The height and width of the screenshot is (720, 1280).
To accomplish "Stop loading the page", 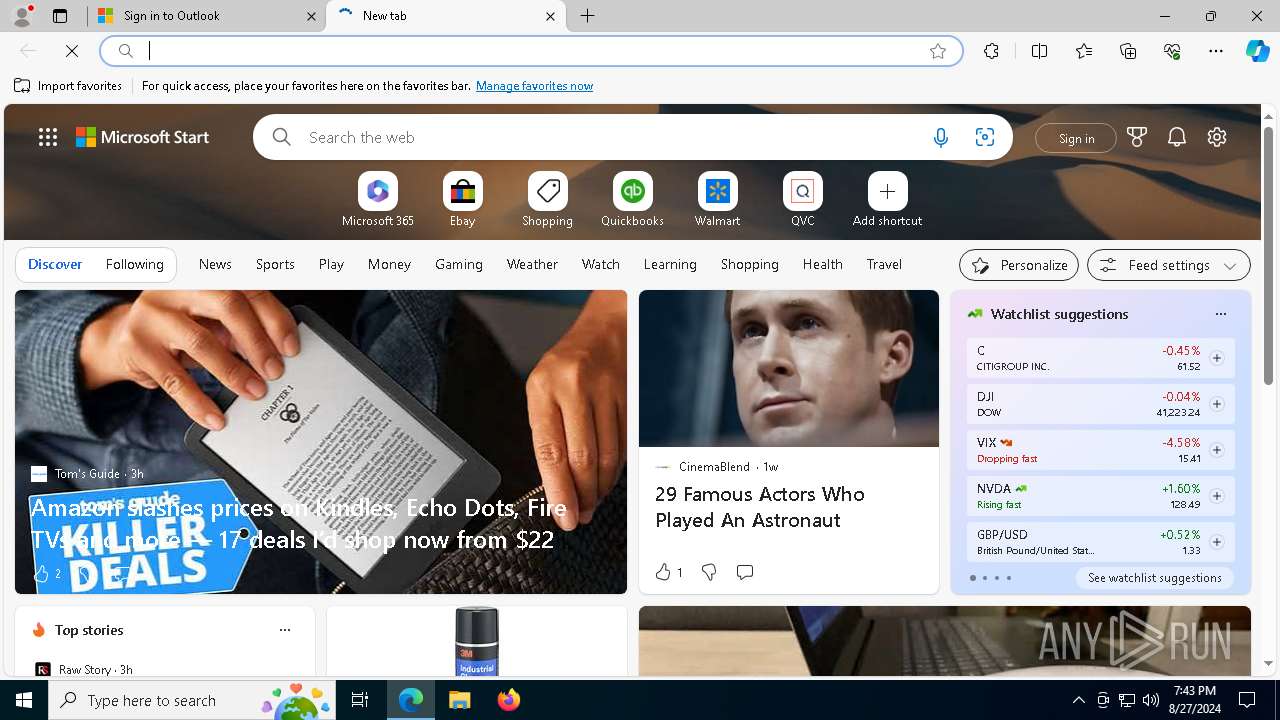I will point(72,51).
